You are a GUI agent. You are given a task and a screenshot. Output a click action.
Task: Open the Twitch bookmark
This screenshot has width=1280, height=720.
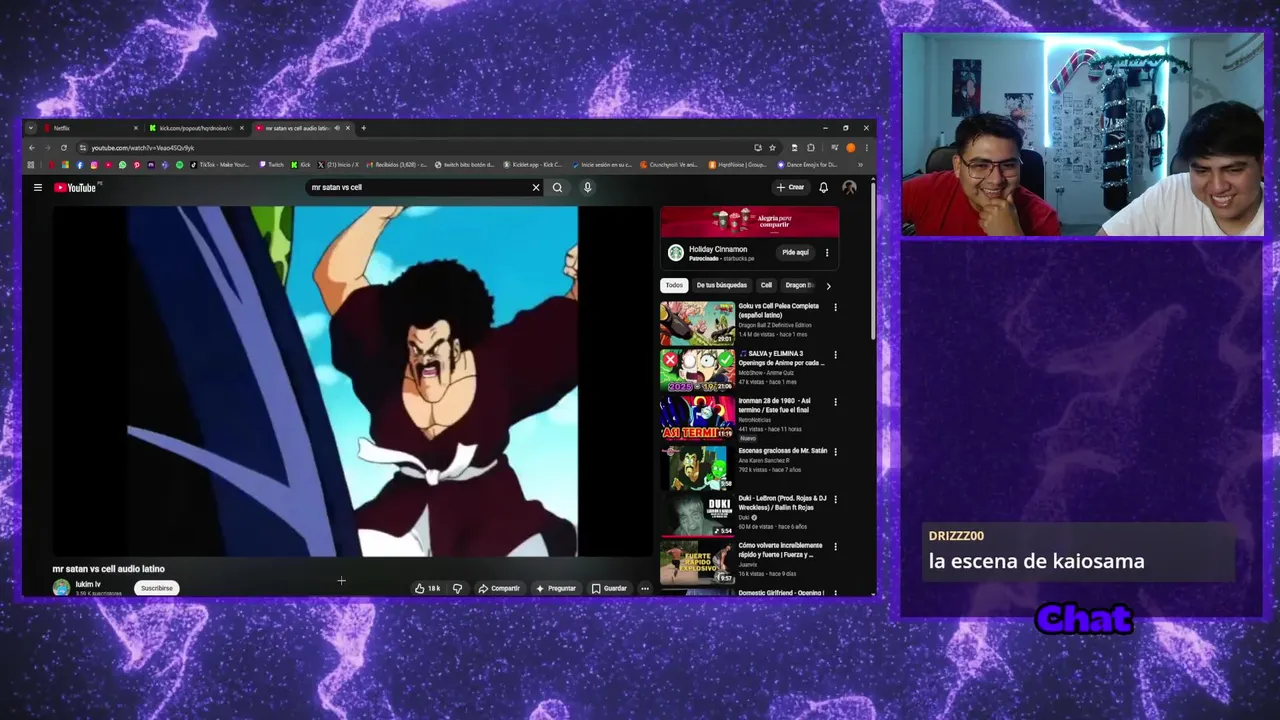pyautogui.click(x=271, y=165)
